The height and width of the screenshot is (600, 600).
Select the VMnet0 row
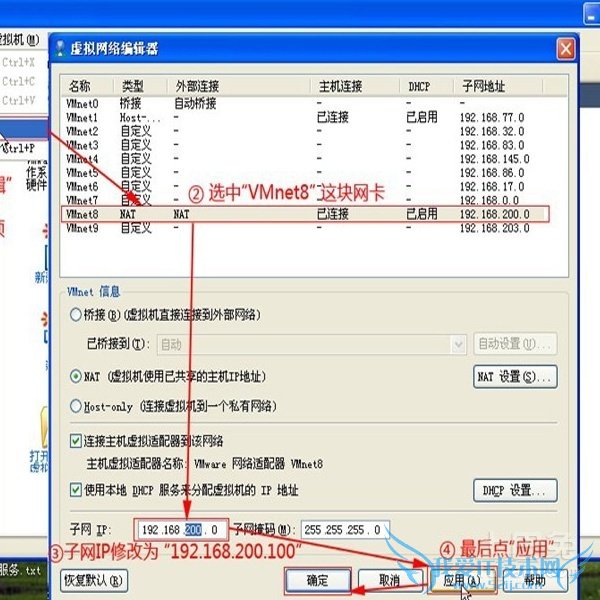click(x=314, y=103)
